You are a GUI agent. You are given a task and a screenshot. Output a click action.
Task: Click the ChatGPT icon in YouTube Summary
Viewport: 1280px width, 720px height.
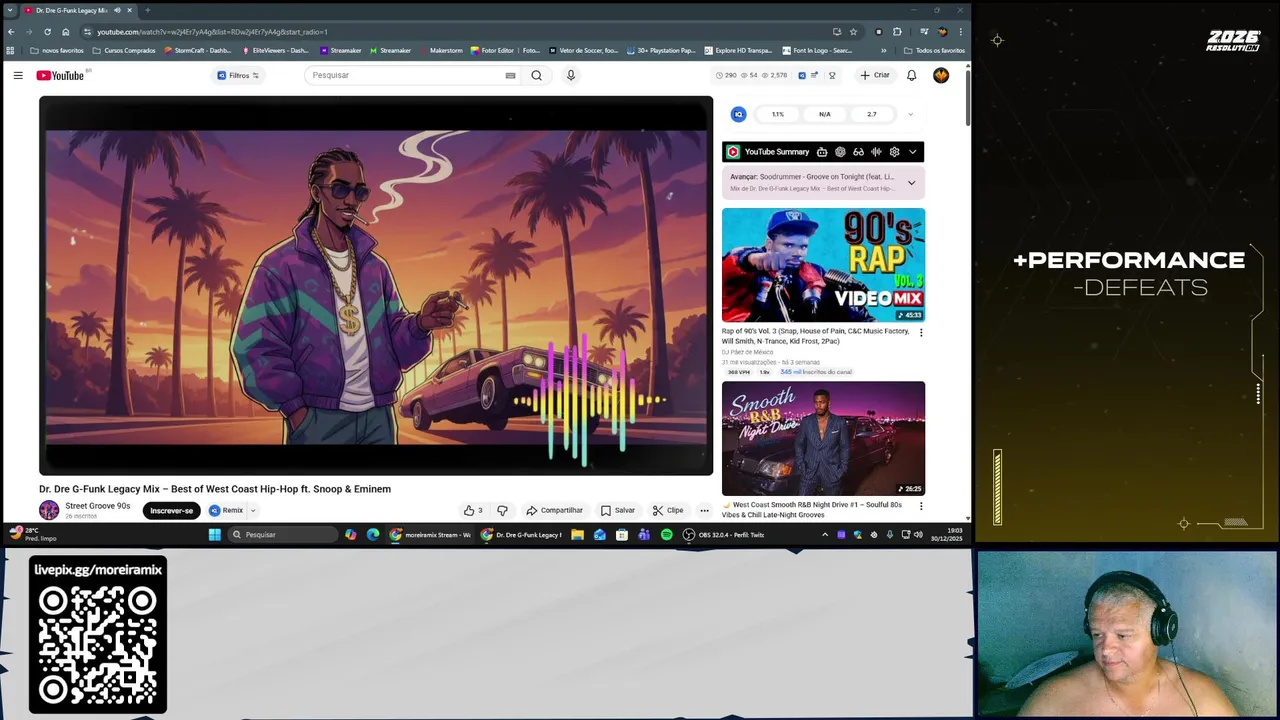pos(840,152)
